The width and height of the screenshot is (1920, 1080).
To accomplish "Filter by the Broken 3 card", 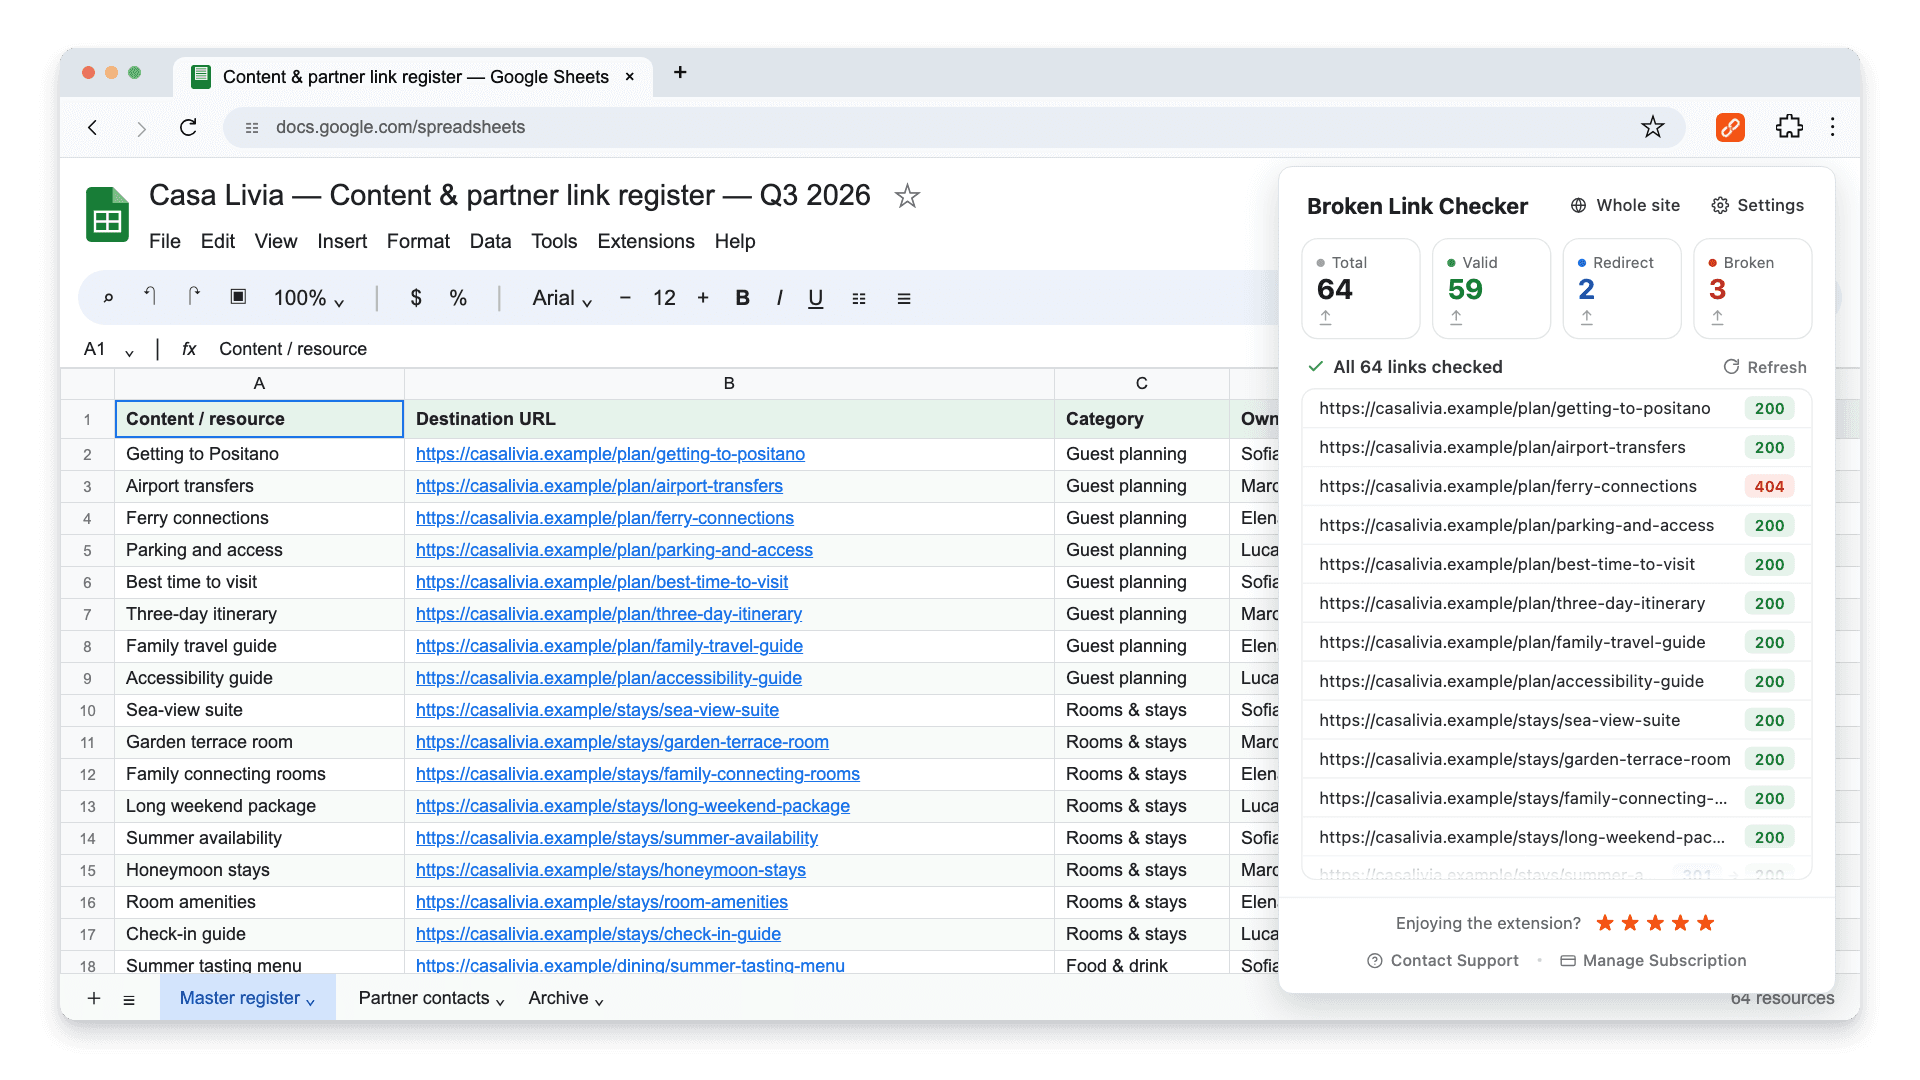I will [x=1752, y=288].
